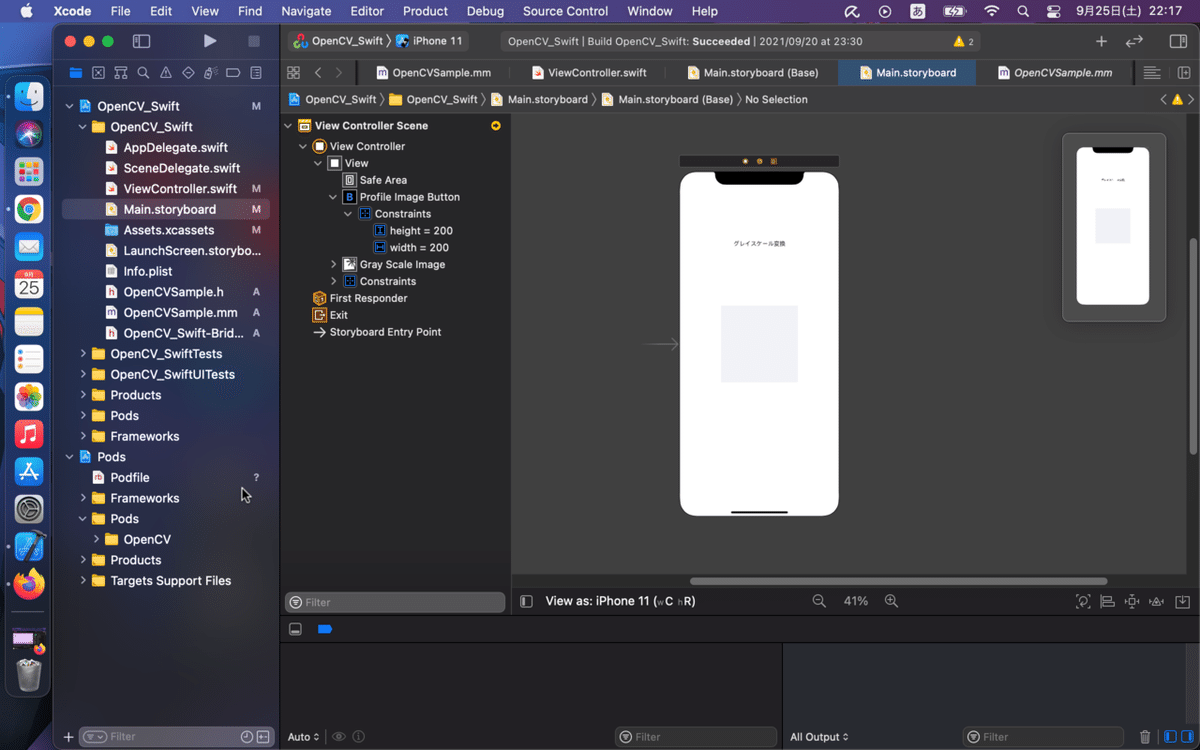Screen dimensions: 1200x750
Task: Open the Symbol navigator
Action: point(121,73)
